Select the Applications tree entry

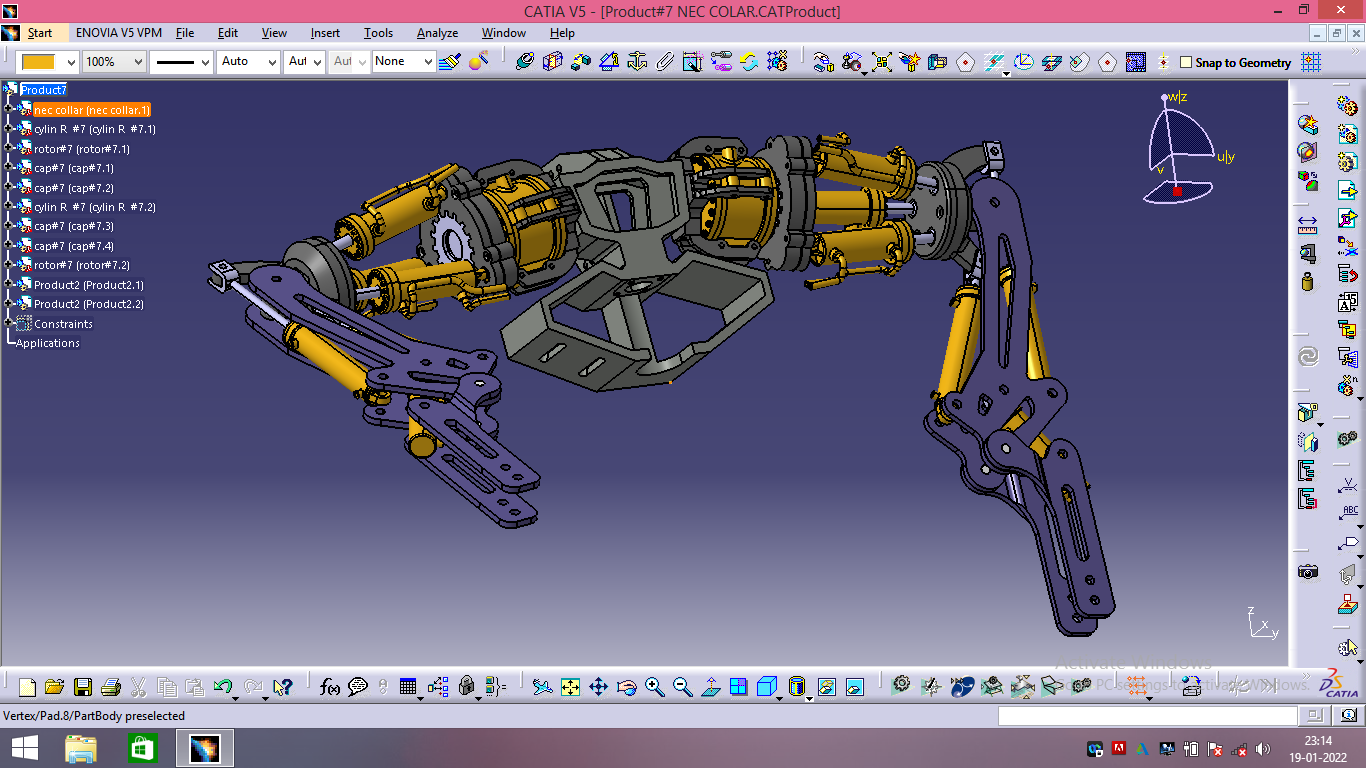(48, 343)
